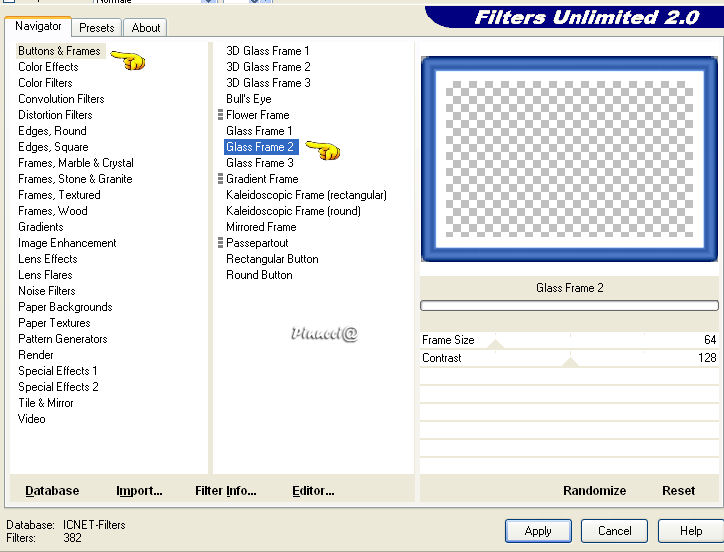Viewport: 724px width, 552px height.
Task: Choose Color Filters category
Action: tap(45, 83)
